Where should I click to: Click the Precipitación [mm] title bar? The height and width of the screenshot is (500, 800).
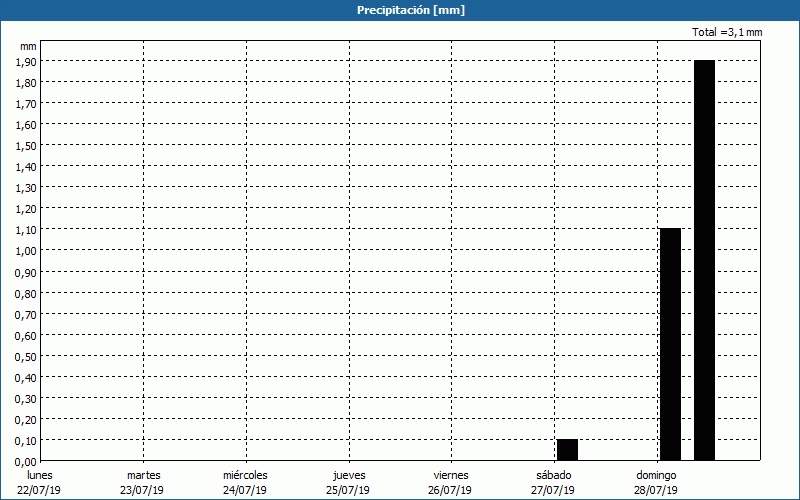400,10
